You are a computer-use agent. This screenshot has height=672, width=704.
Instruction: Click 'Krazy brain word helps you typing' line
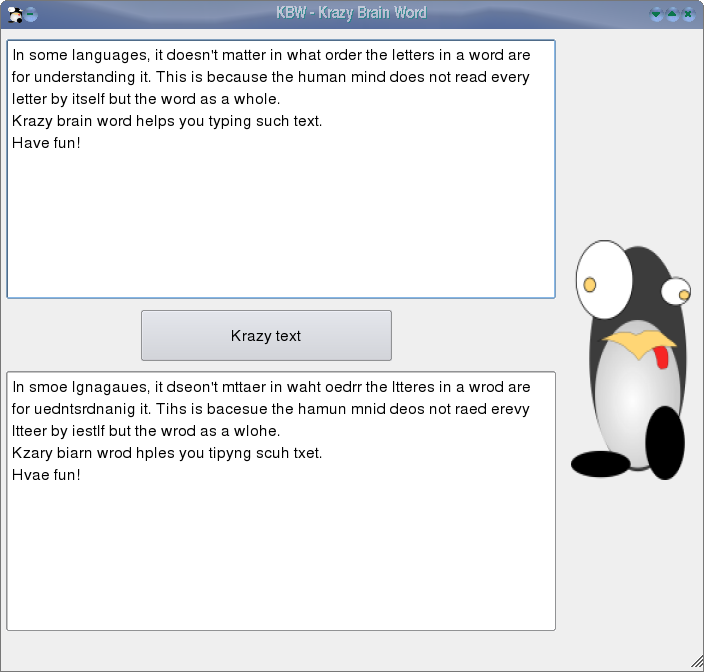[167, 121]
